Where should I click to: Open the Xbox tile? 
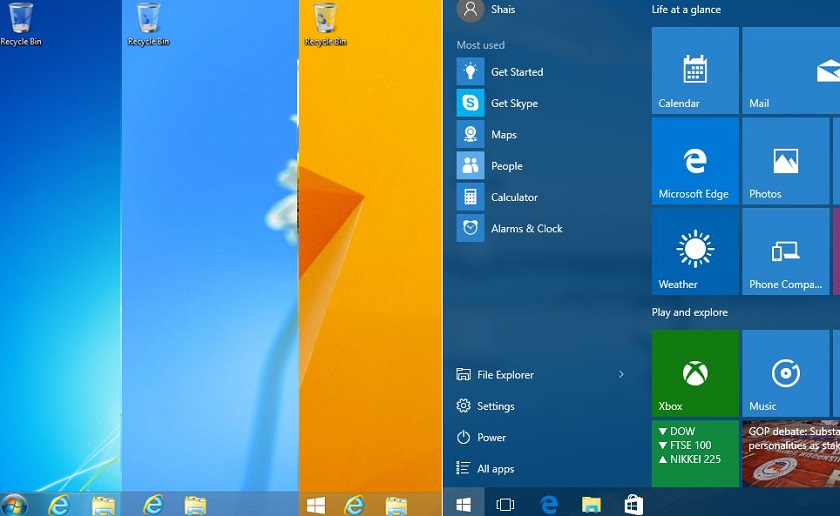click(x=695, y=373)
